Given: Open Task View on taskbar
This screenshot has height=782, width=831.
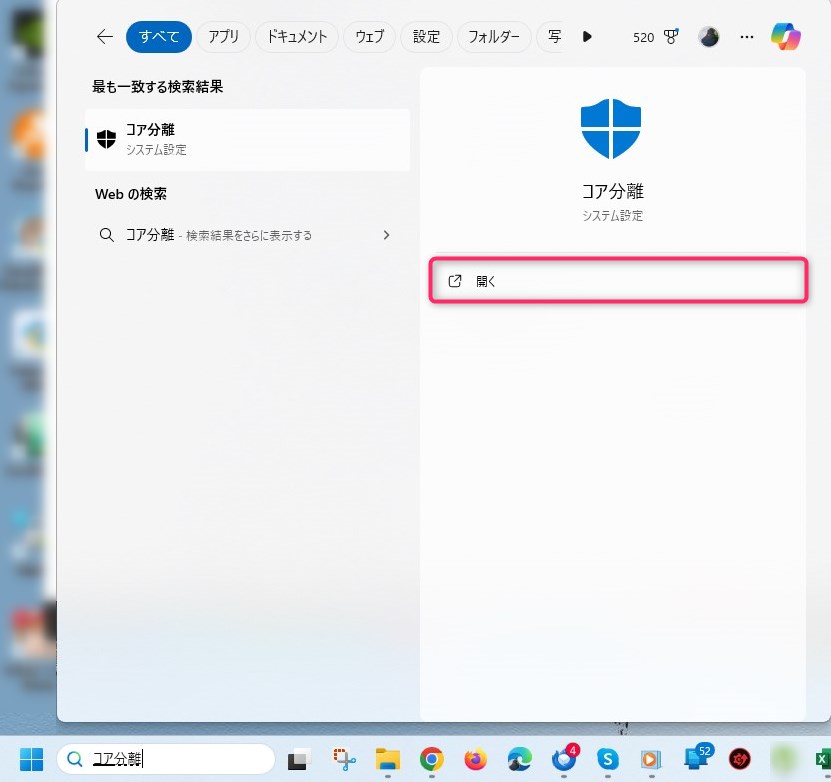Looking at the screenshot, I should [x=298, y=760].
